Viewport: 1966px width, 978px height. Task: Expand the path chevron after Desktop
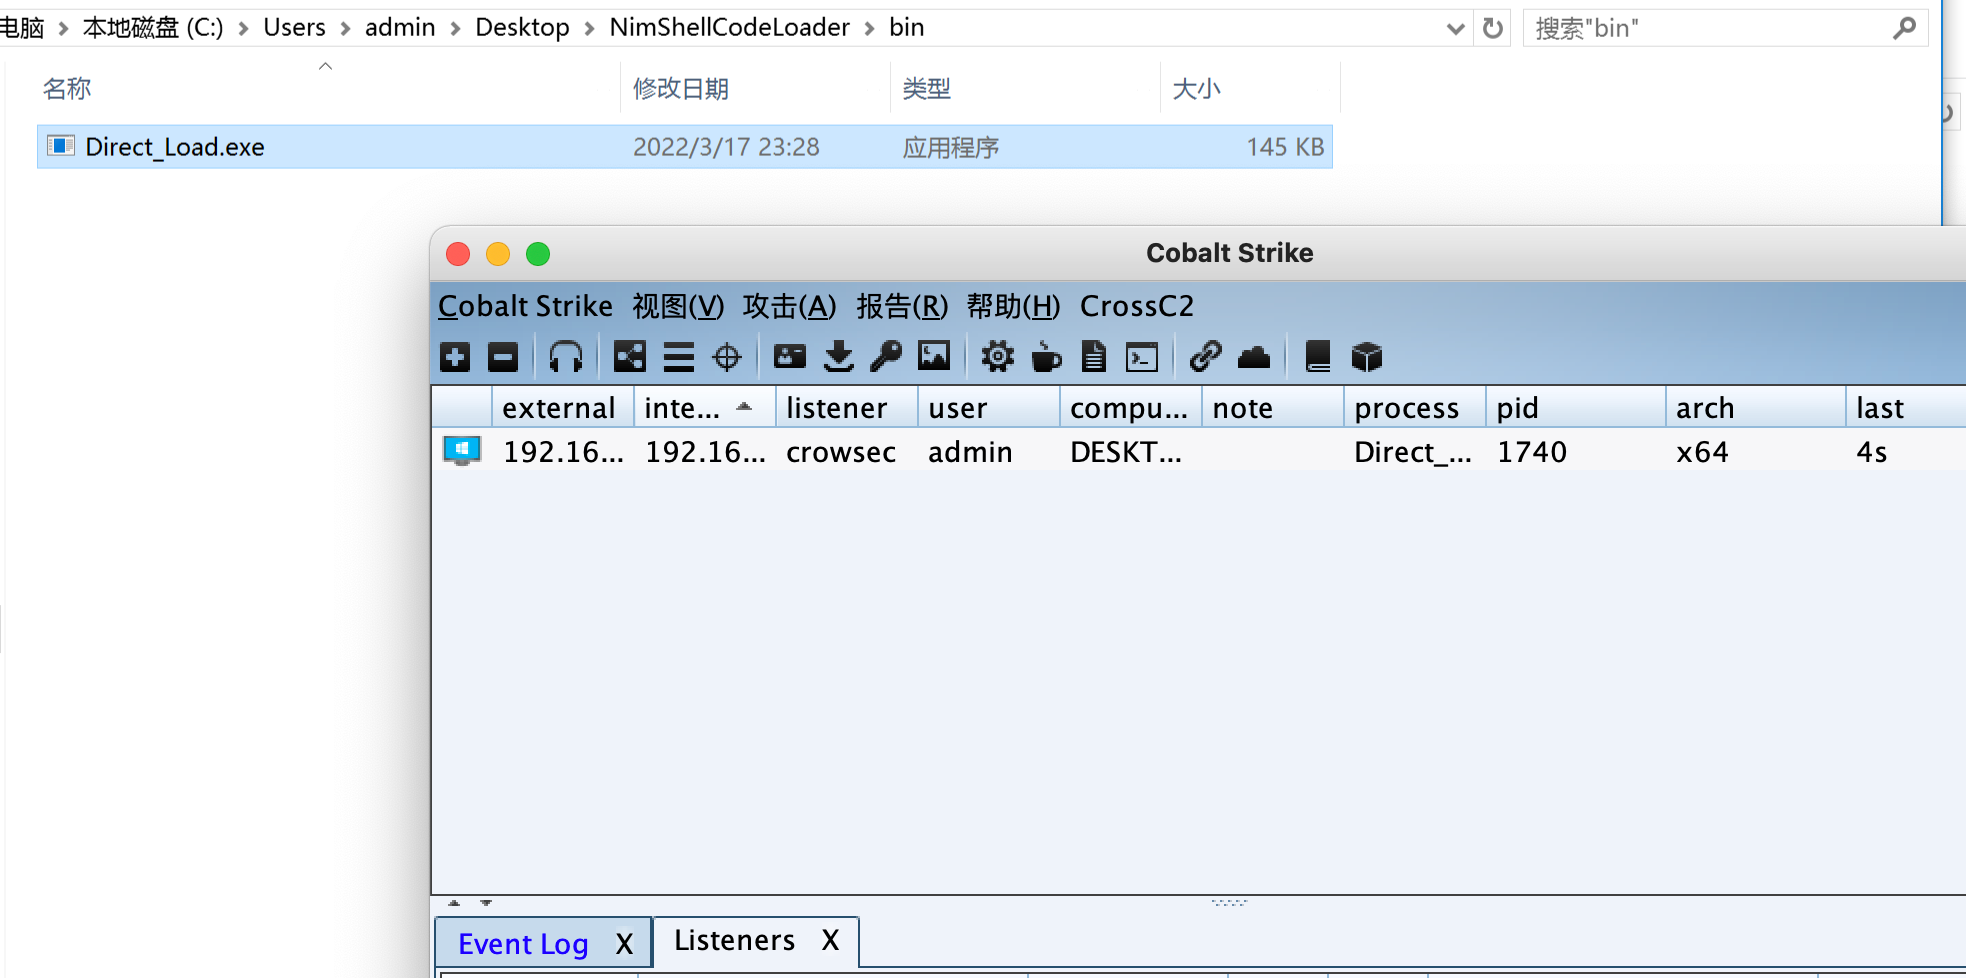pyautogui.click(x=589, y=28)
